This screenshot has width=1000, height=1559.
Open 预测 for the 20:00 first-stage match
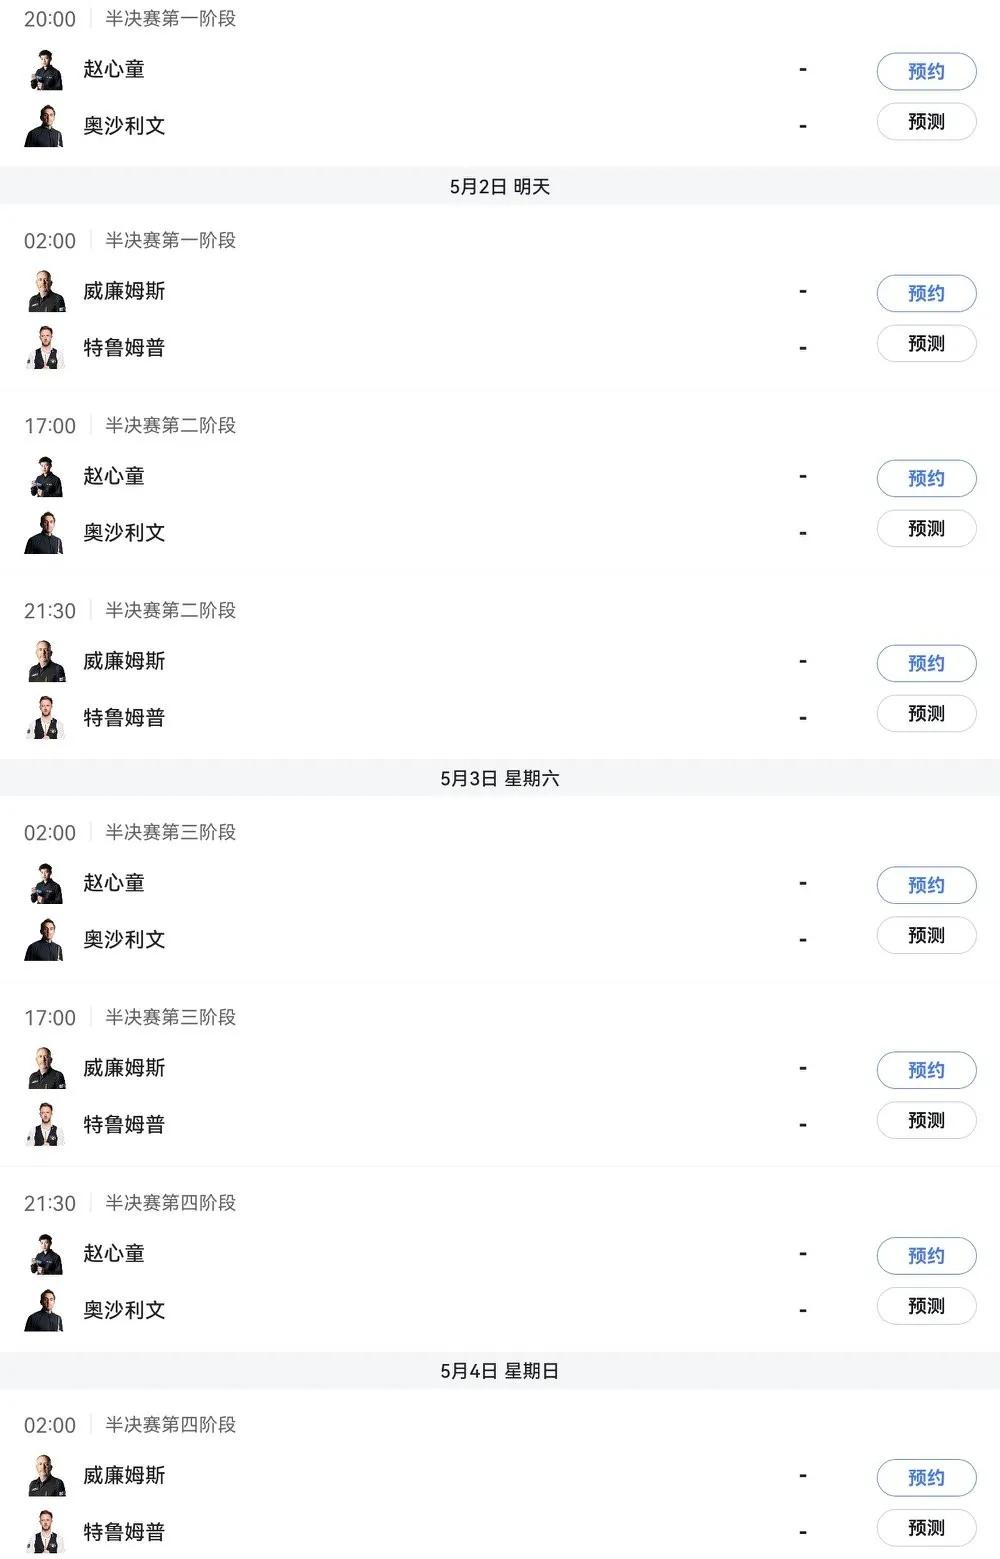tap(926, 122)
